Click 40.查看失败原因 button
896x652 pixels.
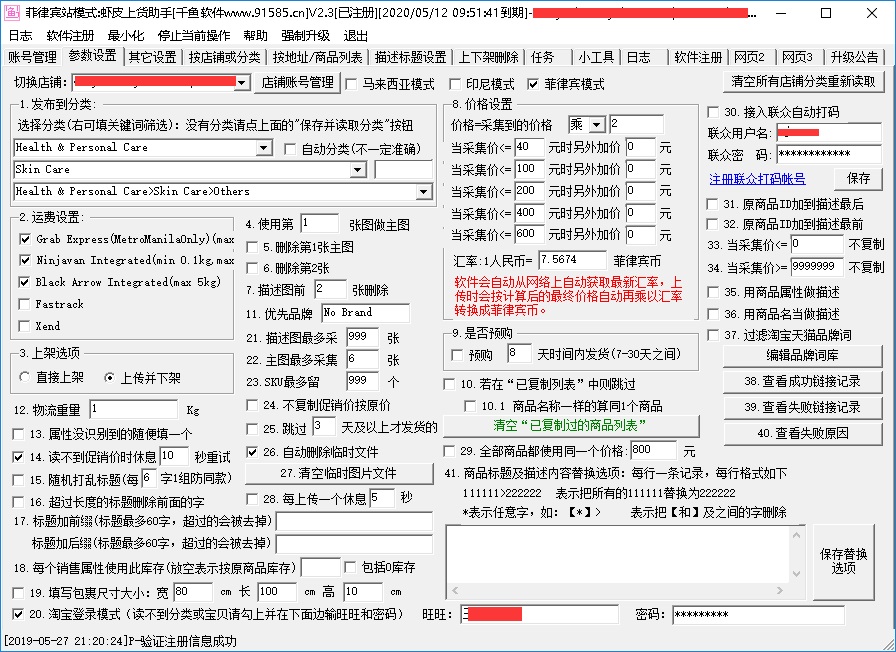click(x=802, y=434)
